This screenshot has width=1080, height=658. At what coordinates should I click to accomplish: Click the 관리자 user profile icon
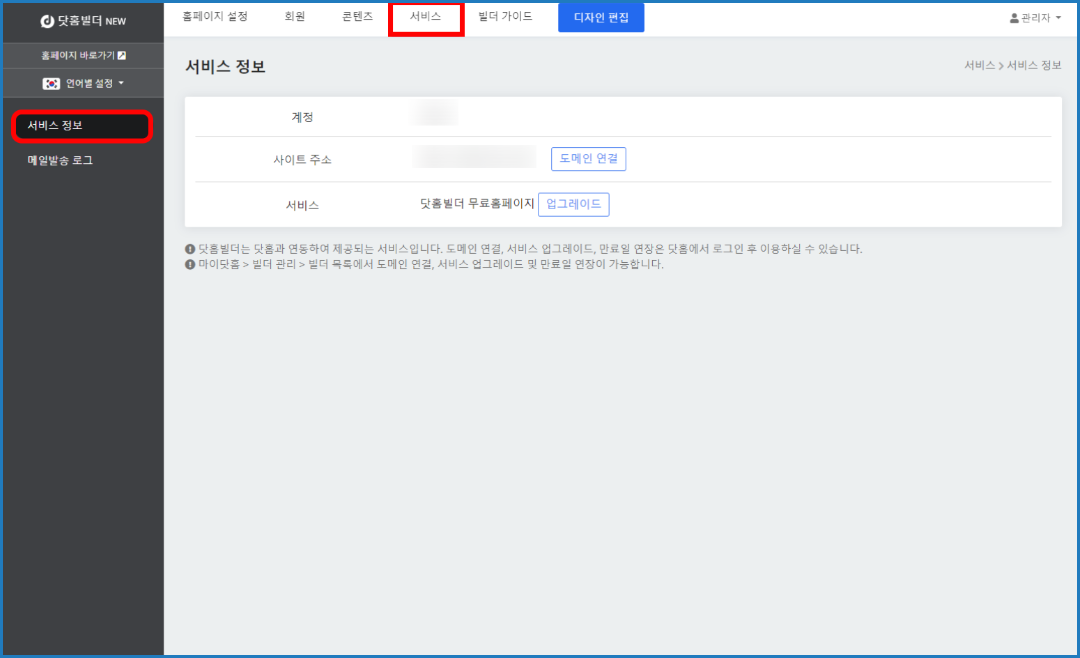[1014, 18]
